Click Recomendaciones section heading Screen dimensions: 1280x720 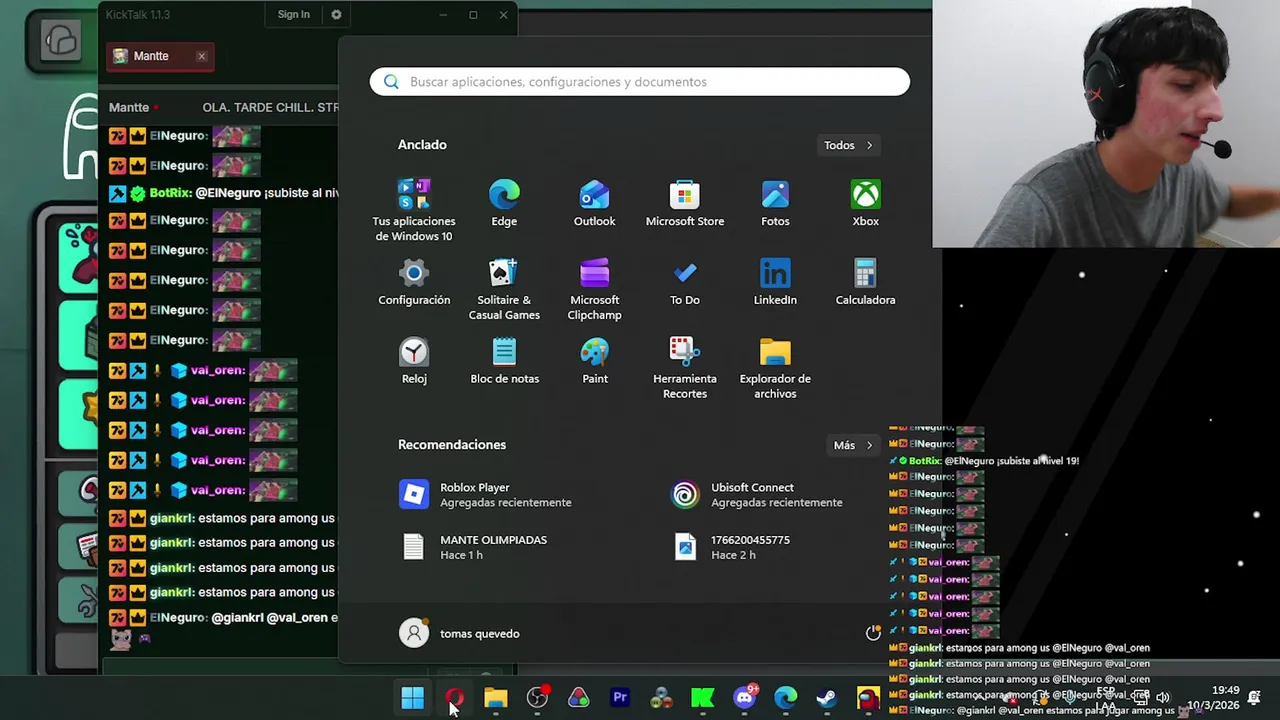(452, 445)
